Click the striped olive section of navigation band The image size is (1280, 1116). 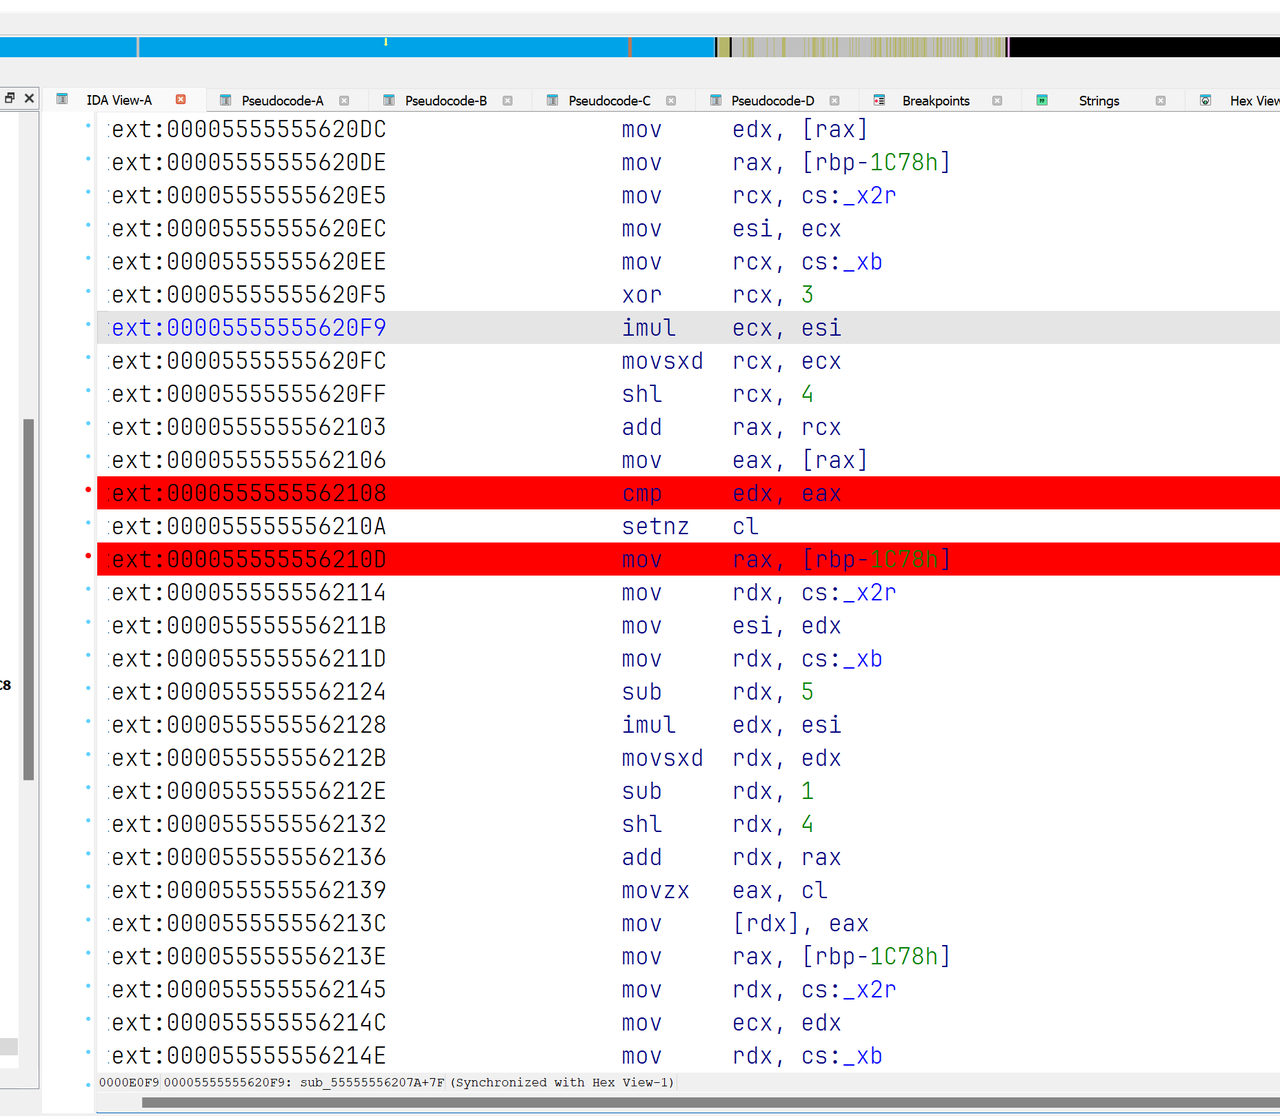click(x=868, y=46)
